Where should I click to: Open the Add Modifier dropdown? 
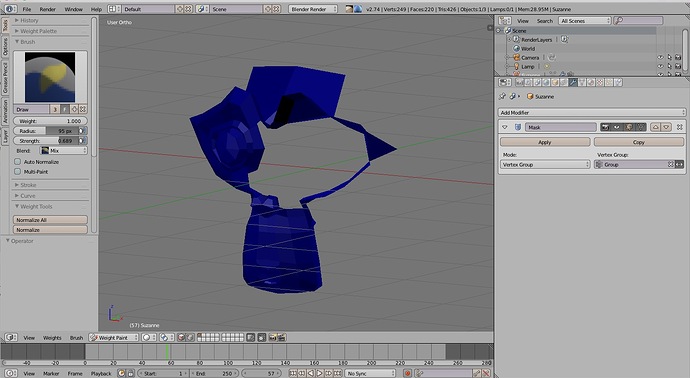[592, 112]
